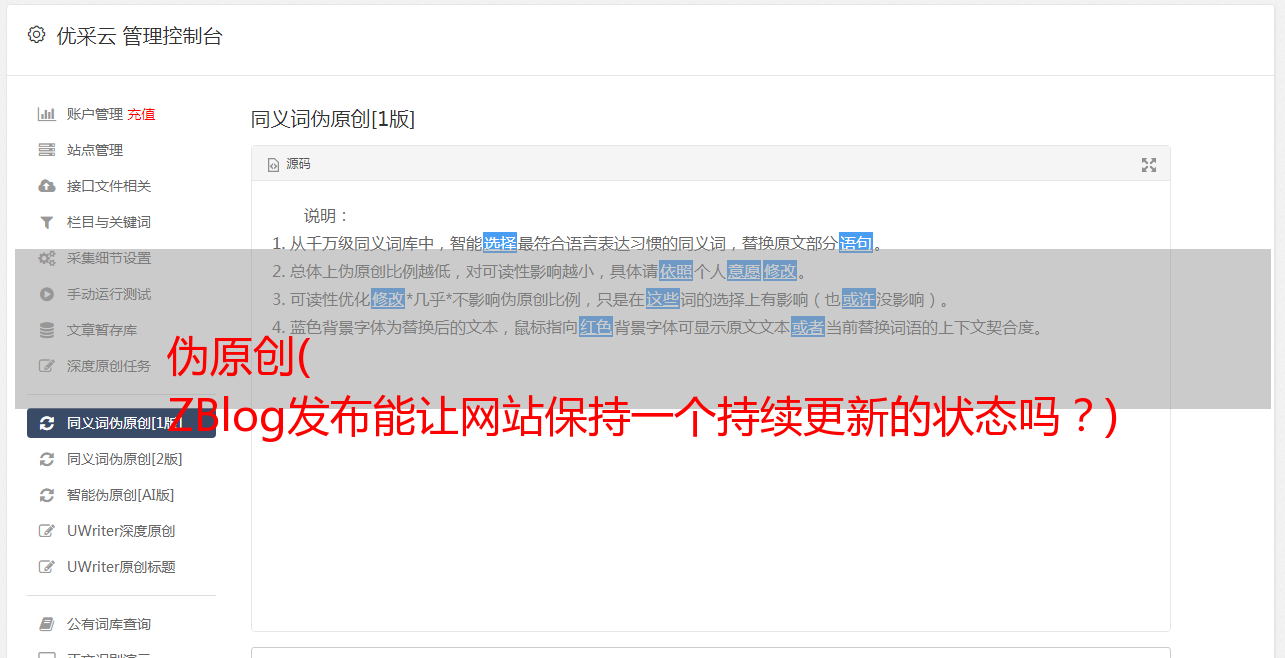Screen dimensions: 1285x658
Task: Open 智能伪原创[AI版] menu item
Action: click(121, 495)
